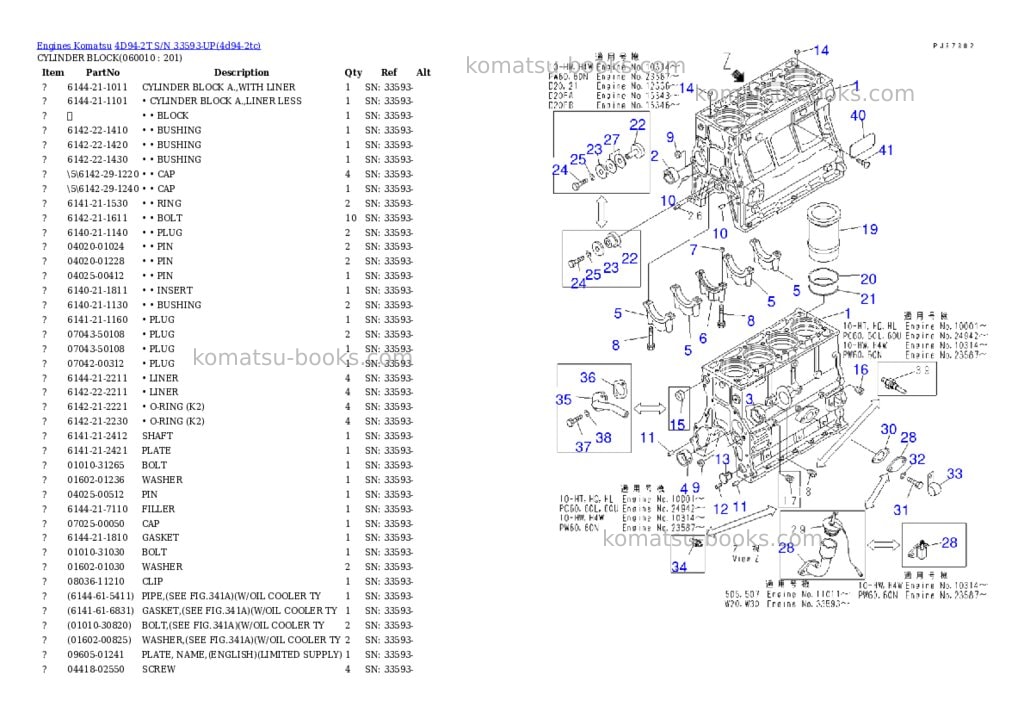Click callout 32 in the diagram
The width and height of the screenshot is (1024, 725).
(x=917, y=459)
